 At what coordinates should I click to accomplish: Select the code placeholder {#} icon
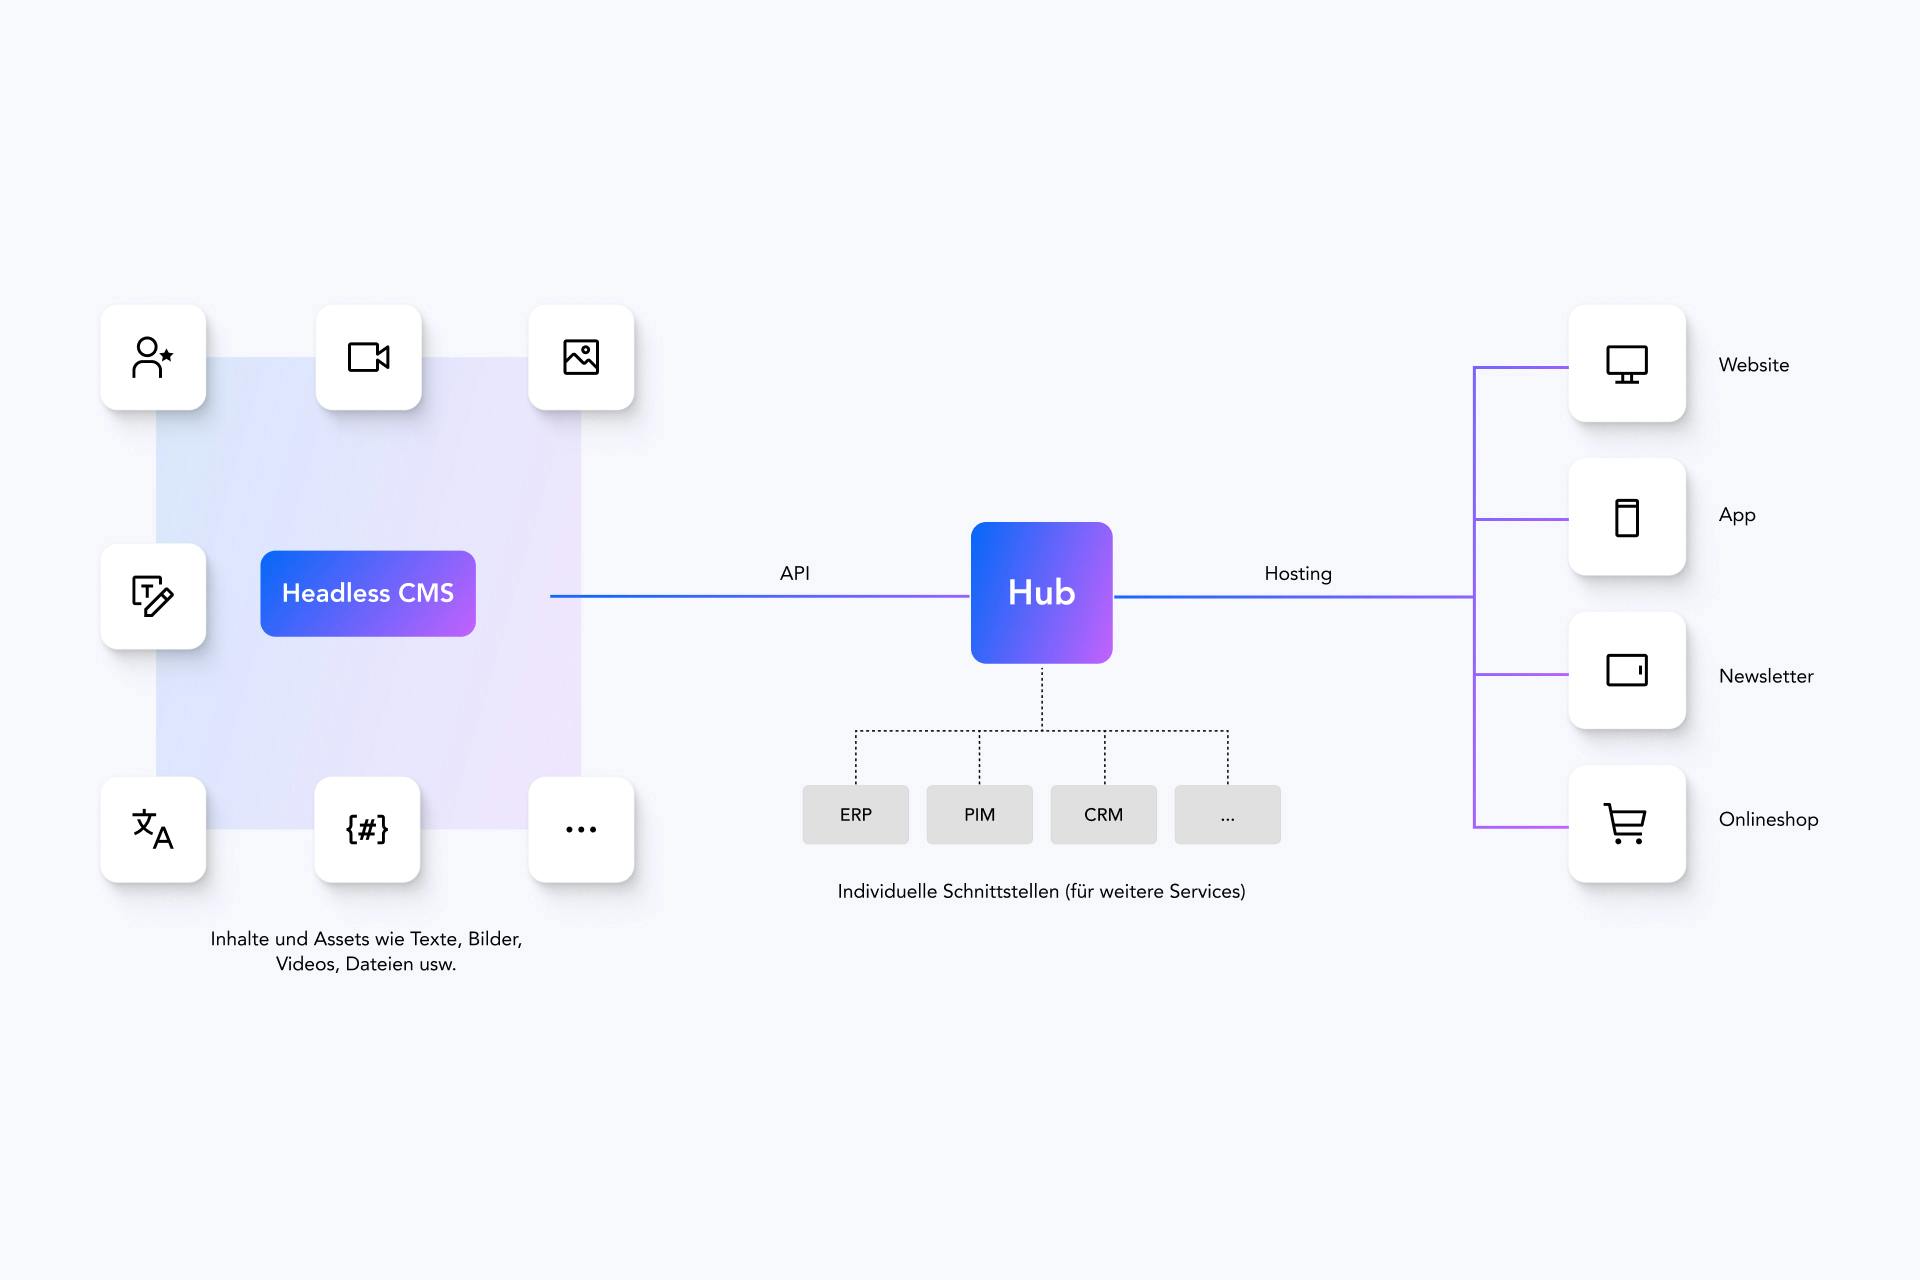point(367,830)
